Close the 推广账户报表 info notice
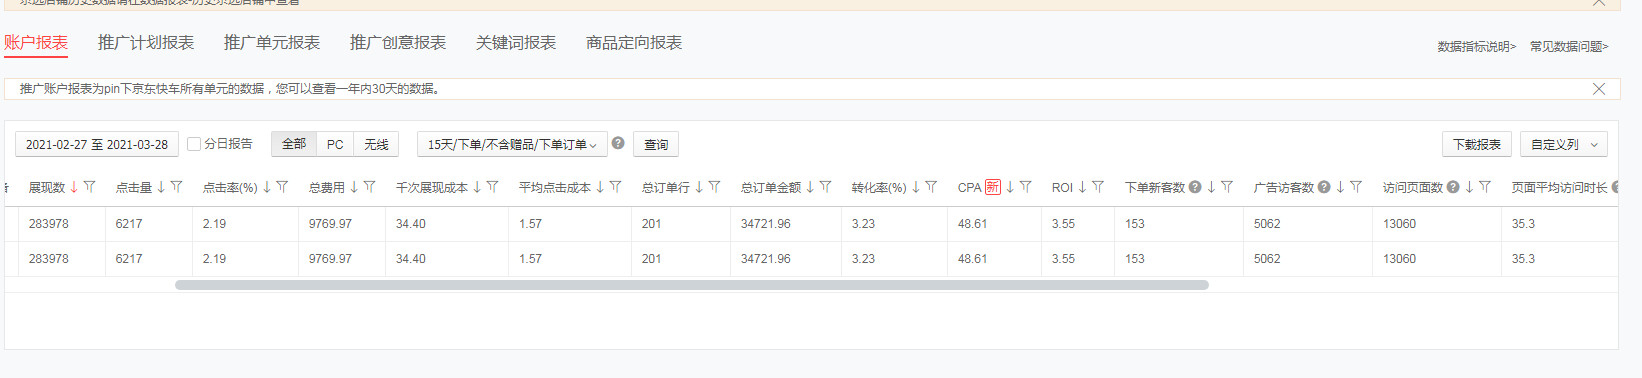Image resolution: width=1642 pixels, height=378 pixels. click(1599, 89)
